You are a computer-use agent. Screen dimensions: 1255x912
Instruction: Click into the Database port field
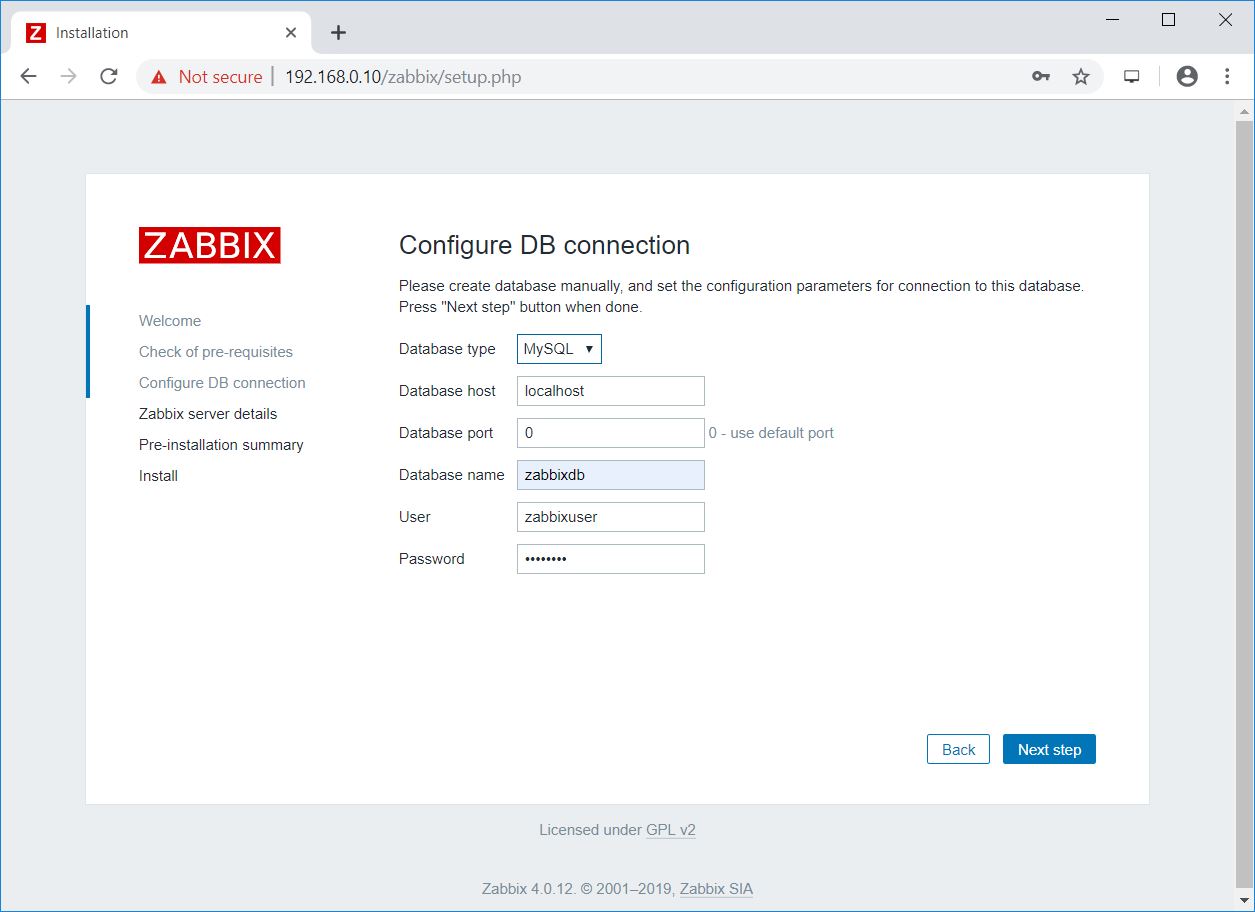(x=610, y=433)
